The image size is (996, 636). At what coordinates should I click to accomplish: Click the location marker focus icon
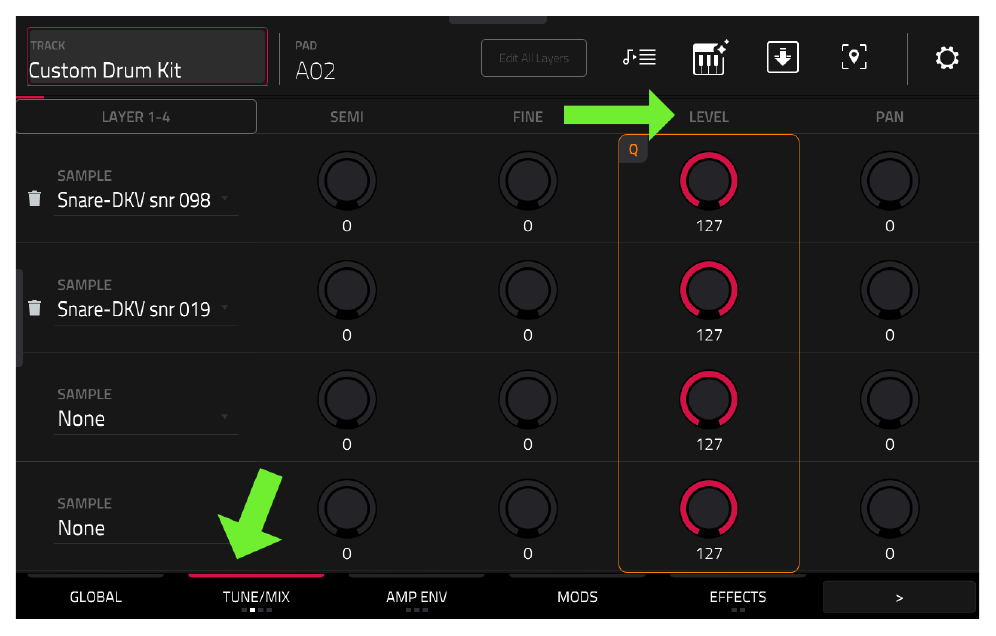[x=854, y=57]
